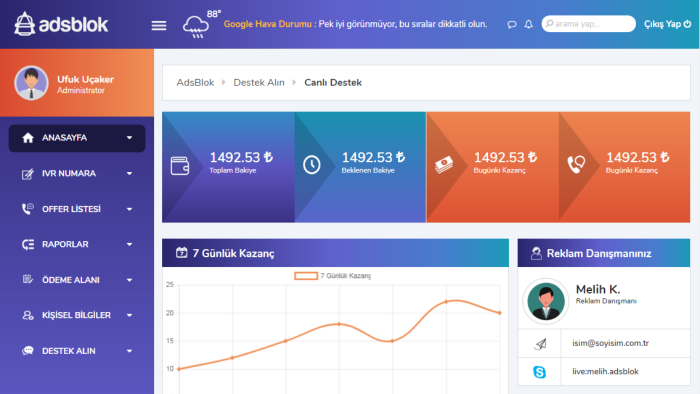The width and height of the screenshot is (700, 394).
Task: Click the user icon beside KİŞİSEL BİLGİLER
Action: coord(28,315)
